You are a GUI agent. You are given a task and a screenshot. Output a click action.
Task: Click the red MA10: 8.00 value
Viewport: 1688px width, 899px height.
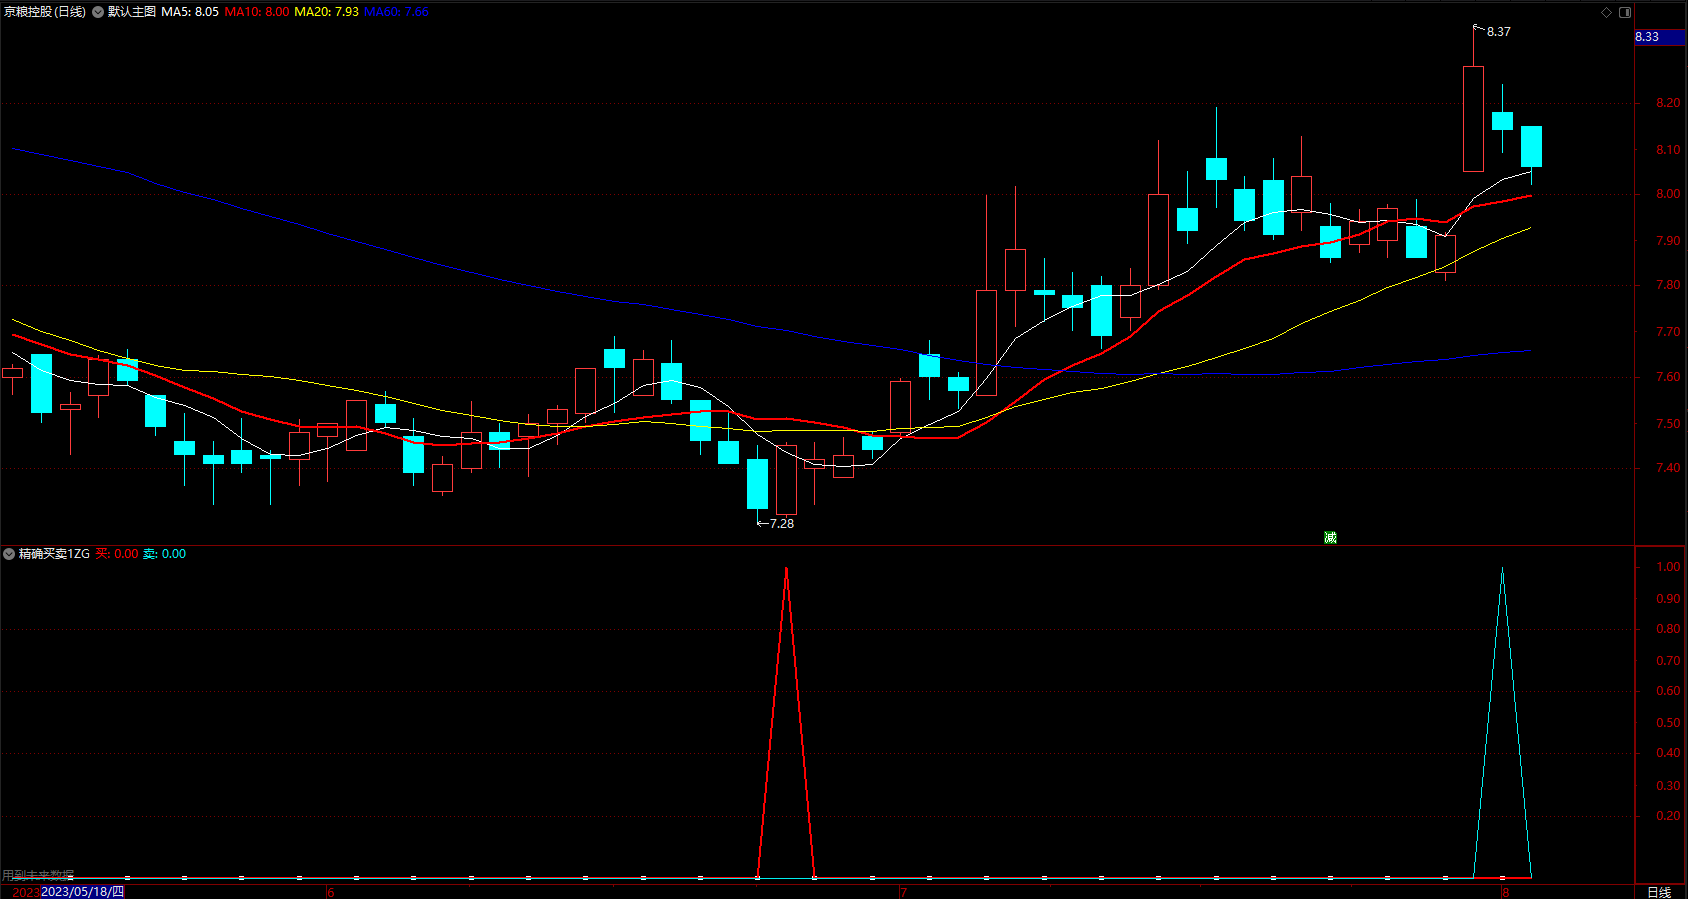pos(257,12)
